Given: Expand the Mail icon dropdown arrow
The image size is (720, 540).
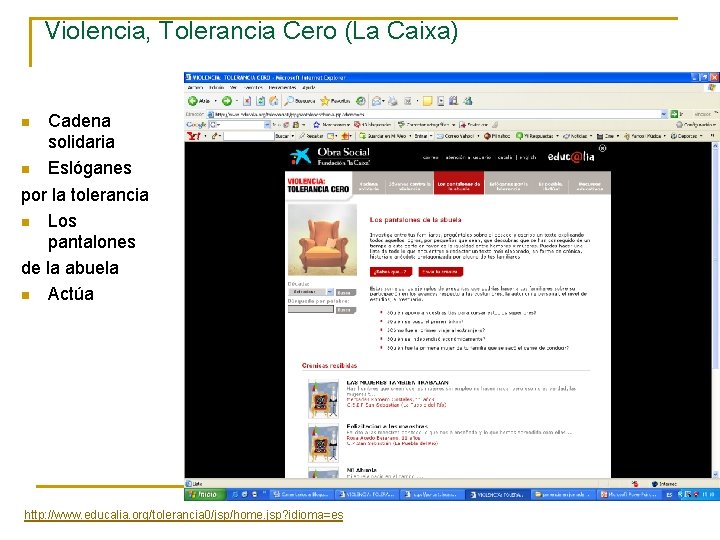Looking at the screenshot, I should [384, 101].
